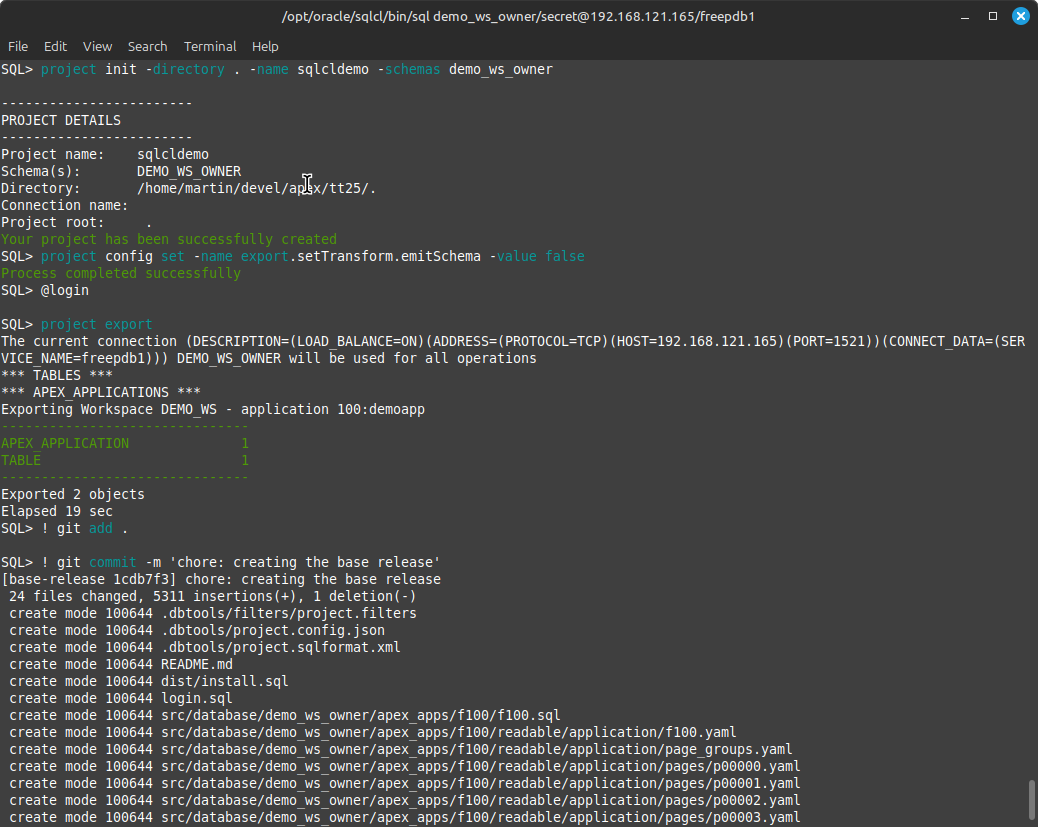The width and height of the screenshot is (1038, 827).
Task: Click the 'PROJECT DETAILS' heading text
Action: click(x=61, y=120)
